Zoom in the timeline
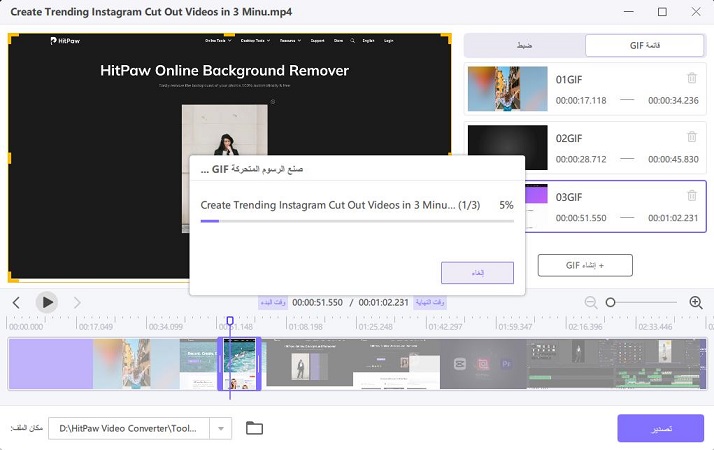Viewport: 714px width, 450px height. pos(695,302)
